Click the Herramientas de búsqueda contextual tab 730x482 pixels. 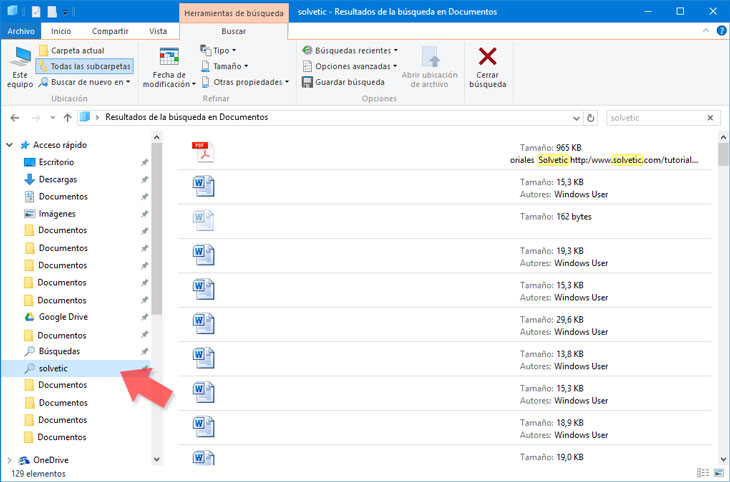point(234,13)
